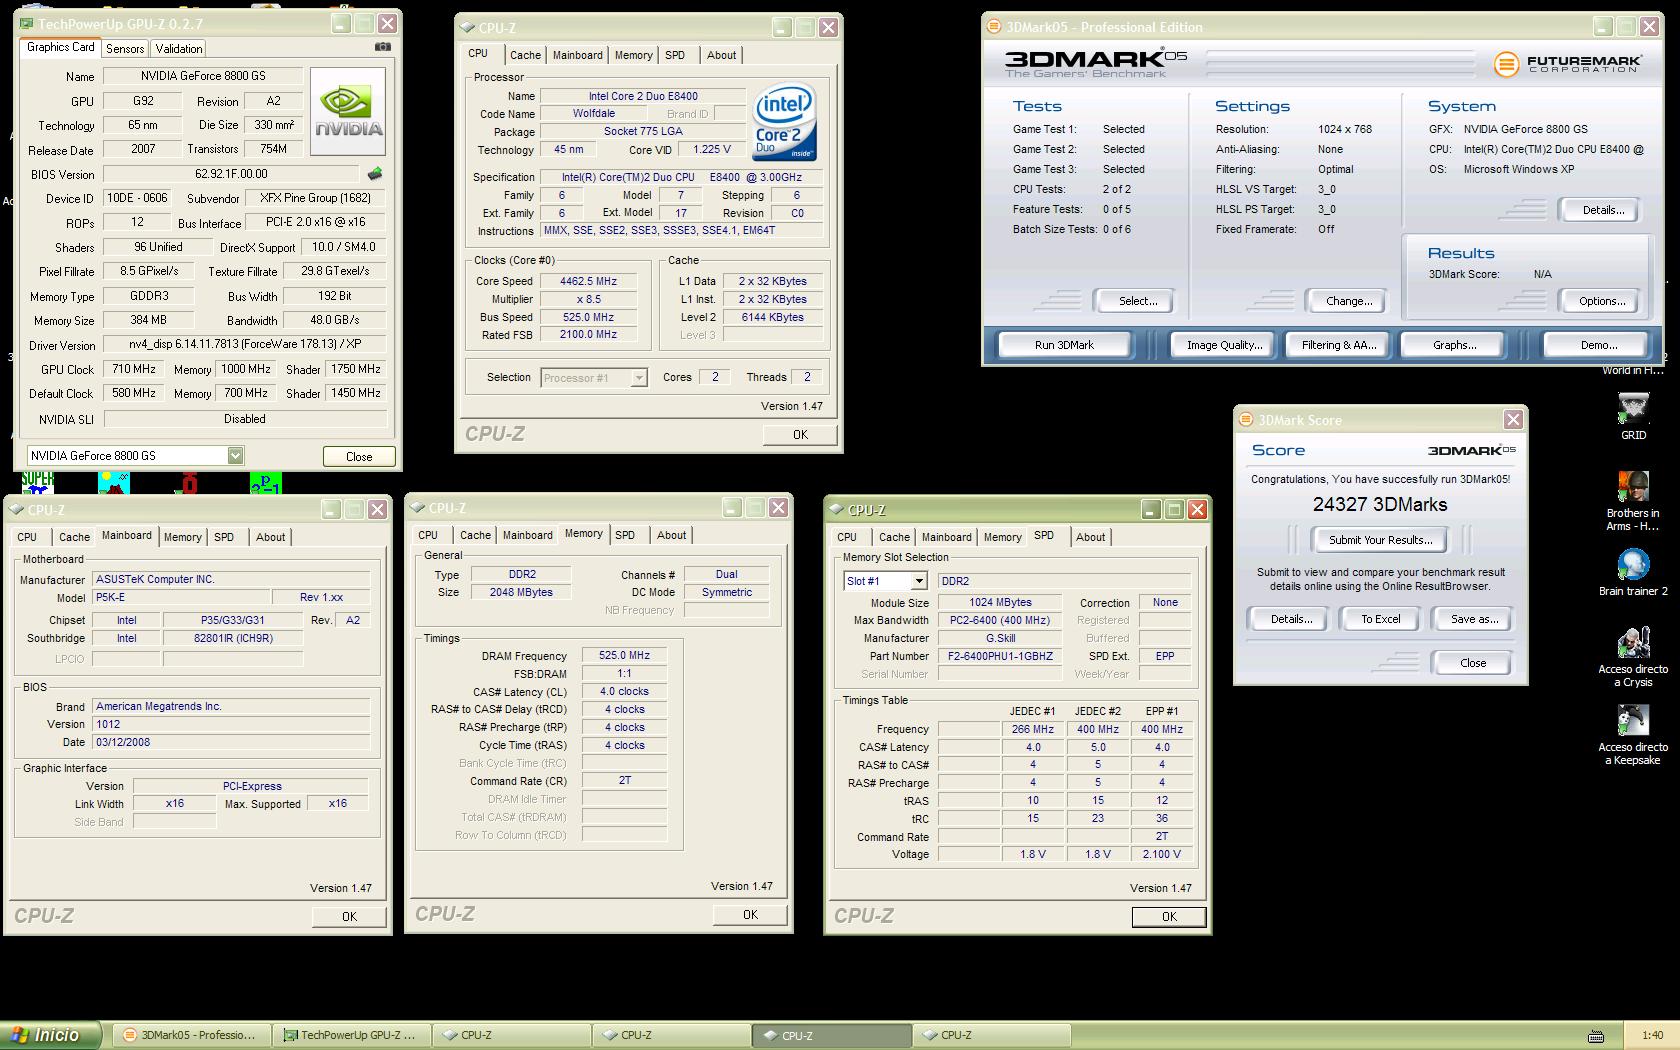Open the Inicio start button
Screen dimensions: 1680x1050
51,1035
